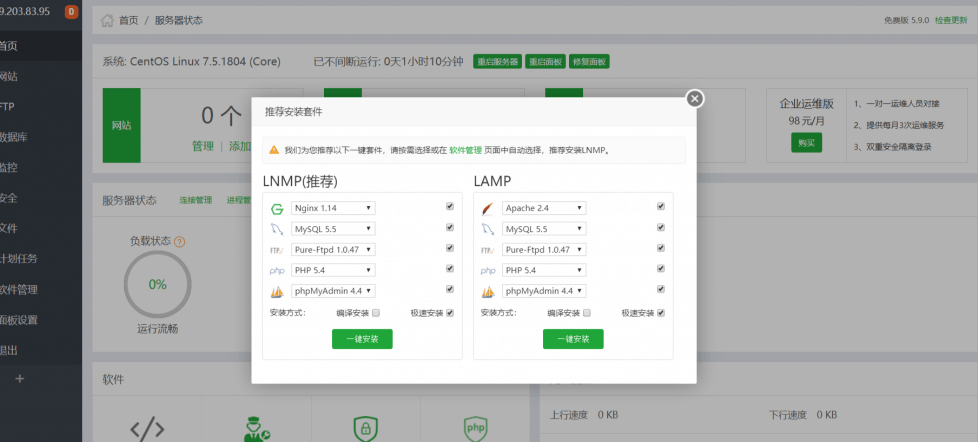Open the LNMP PHP 5.4 dropdown
978x442 pixels.
pyautogui.click(x=333, y=270)
